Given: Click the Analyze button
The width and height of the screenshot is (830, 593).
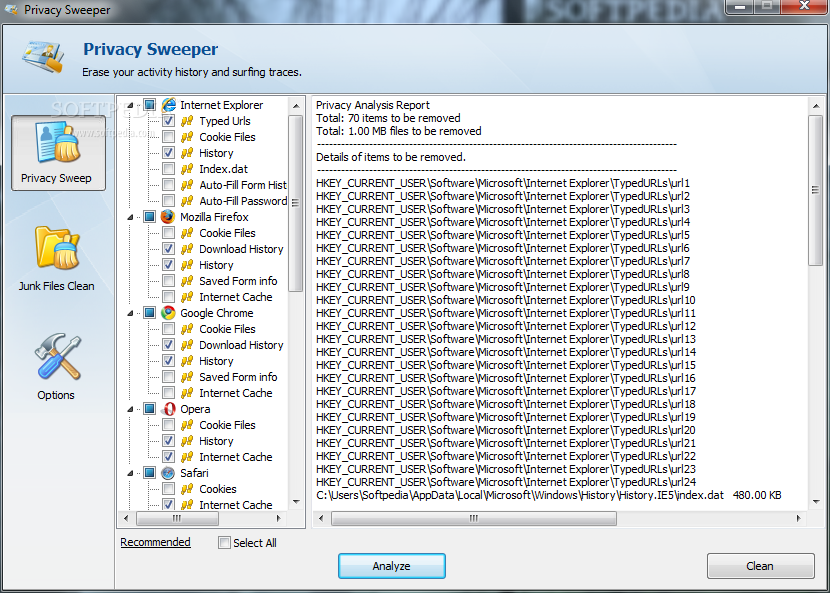Looking at the screenshot, I should coord(392,566).
